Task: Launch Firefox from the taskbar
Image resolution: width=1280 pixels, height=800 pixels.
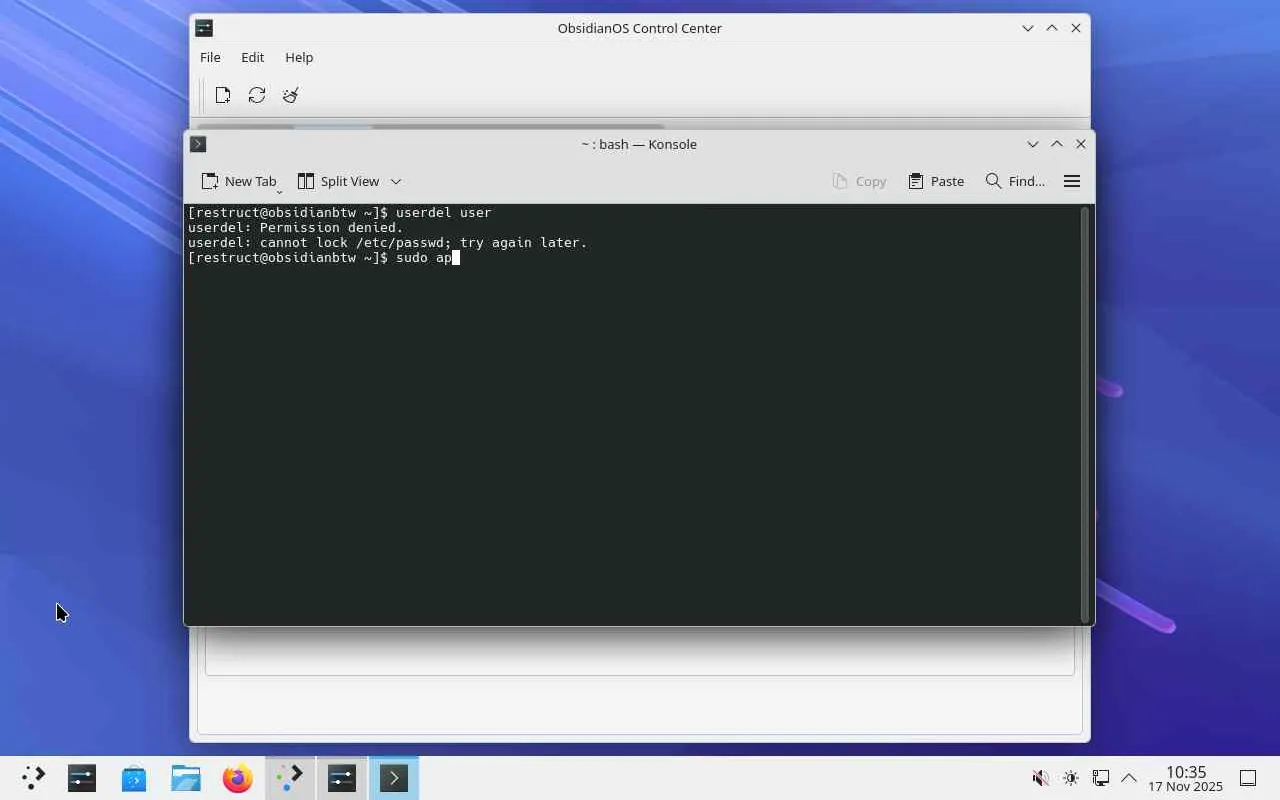Action: 238,778
